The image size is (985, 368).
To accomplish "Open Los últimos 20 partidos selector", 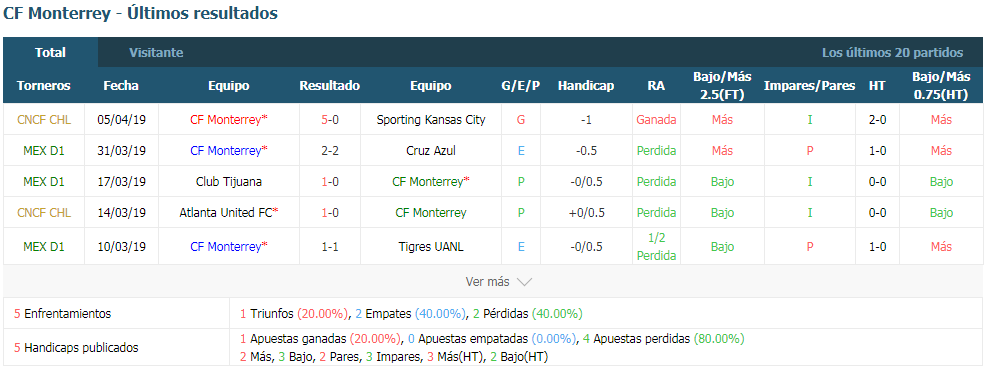I will click(892, 53).
